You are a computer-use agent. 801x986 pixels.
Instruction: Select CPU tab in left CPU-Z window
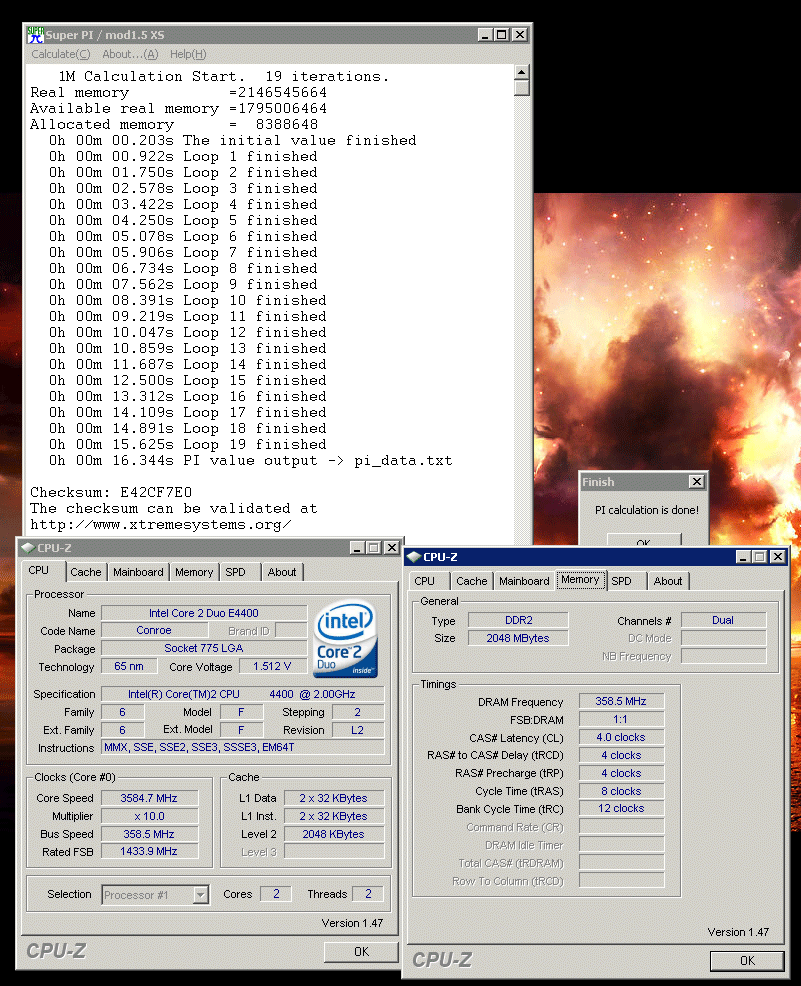click(x=38, y=570)
